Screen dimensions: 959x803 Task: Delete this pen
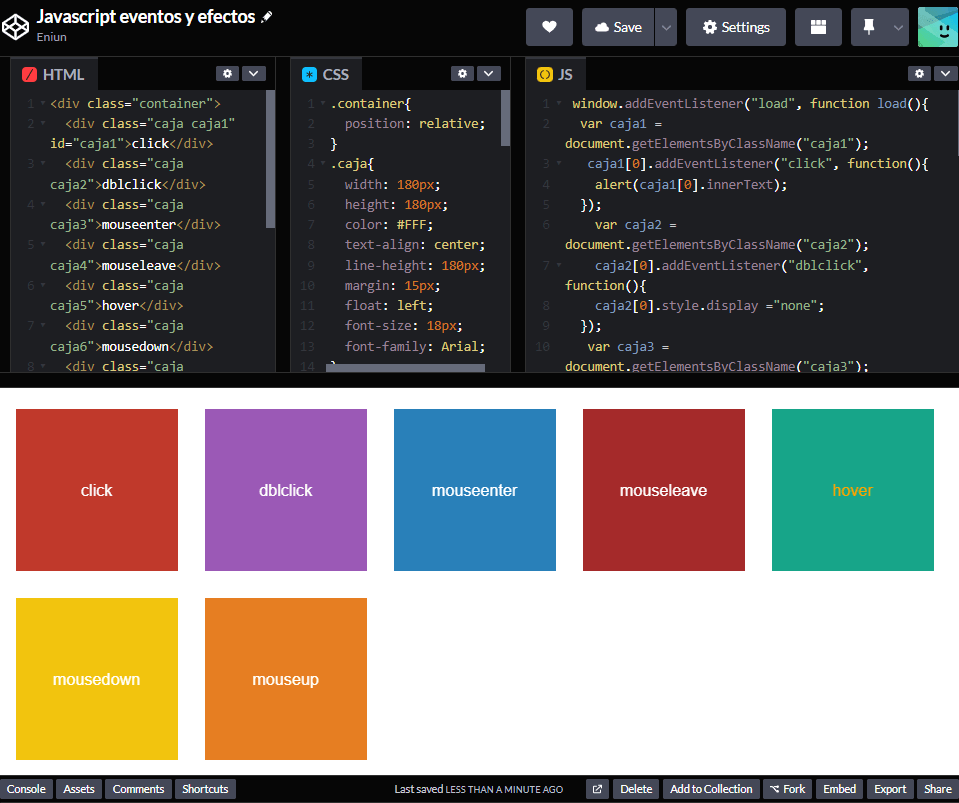pyautogui.click(x=636, y=789)
